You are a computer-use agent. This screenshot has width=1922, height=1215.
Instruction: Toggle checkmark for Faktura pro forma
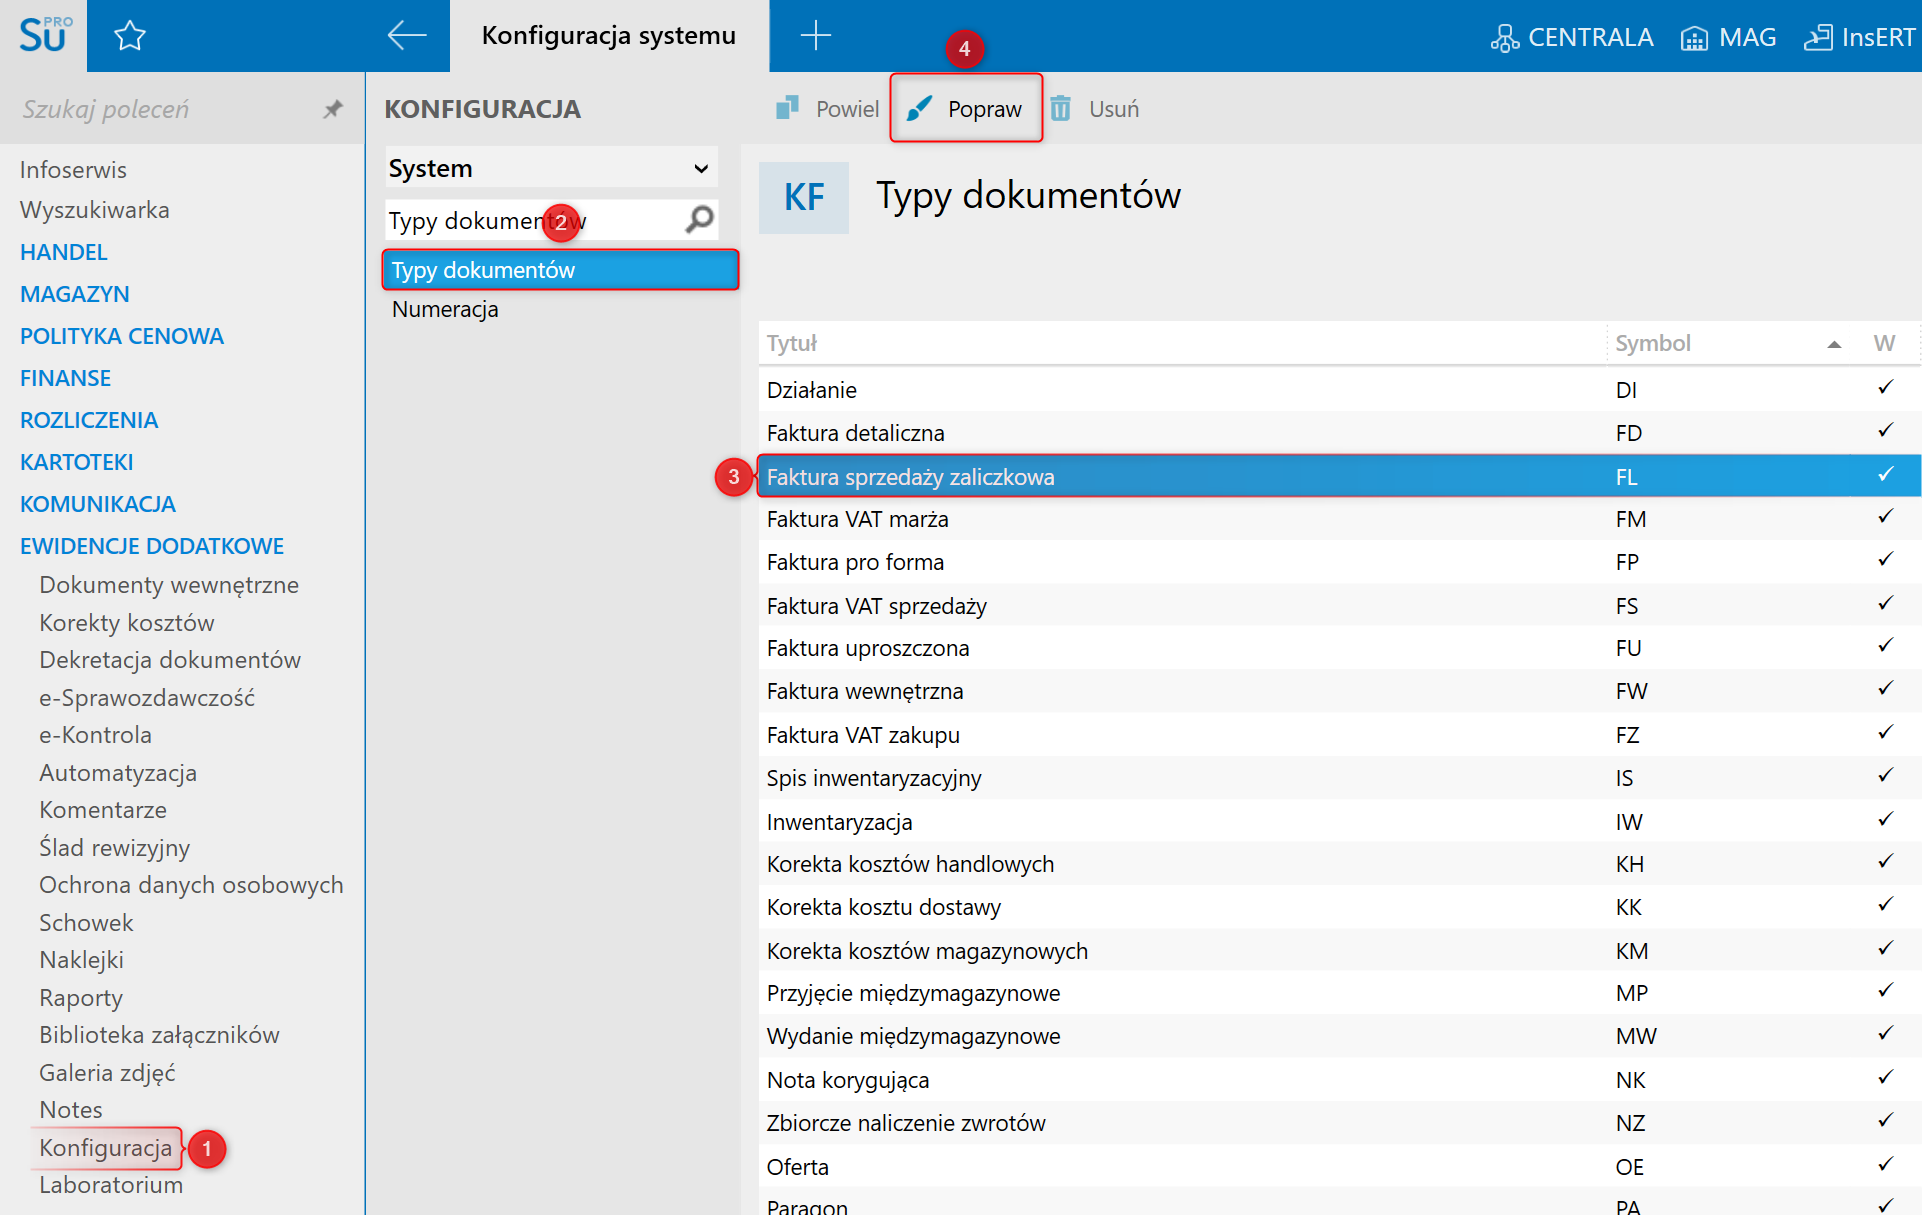coord(1885,560)
